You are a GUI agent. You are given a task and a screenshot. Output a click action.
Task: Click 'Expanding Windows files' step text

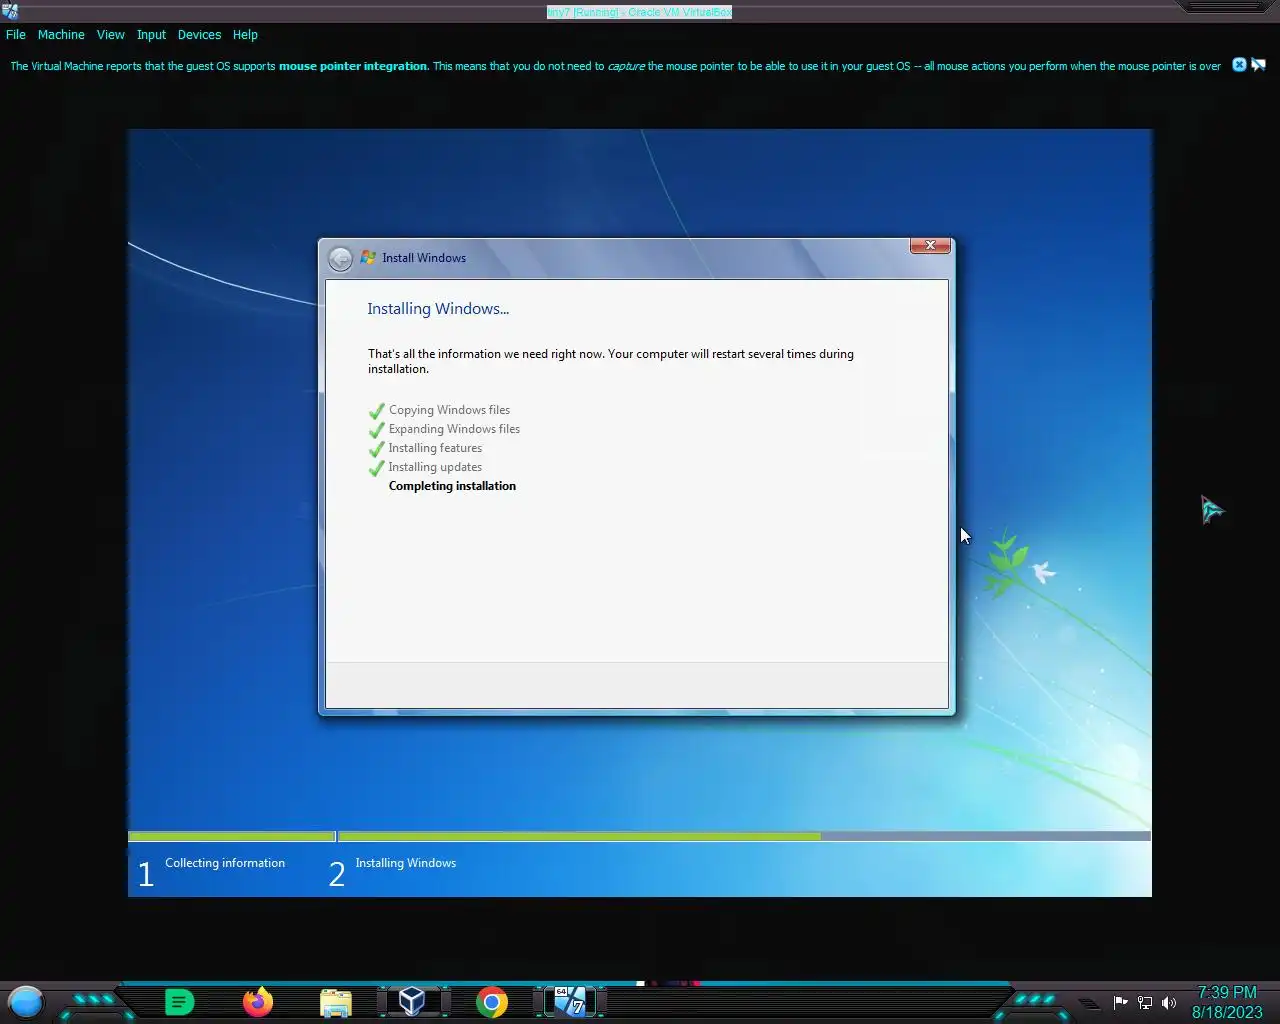454,429
